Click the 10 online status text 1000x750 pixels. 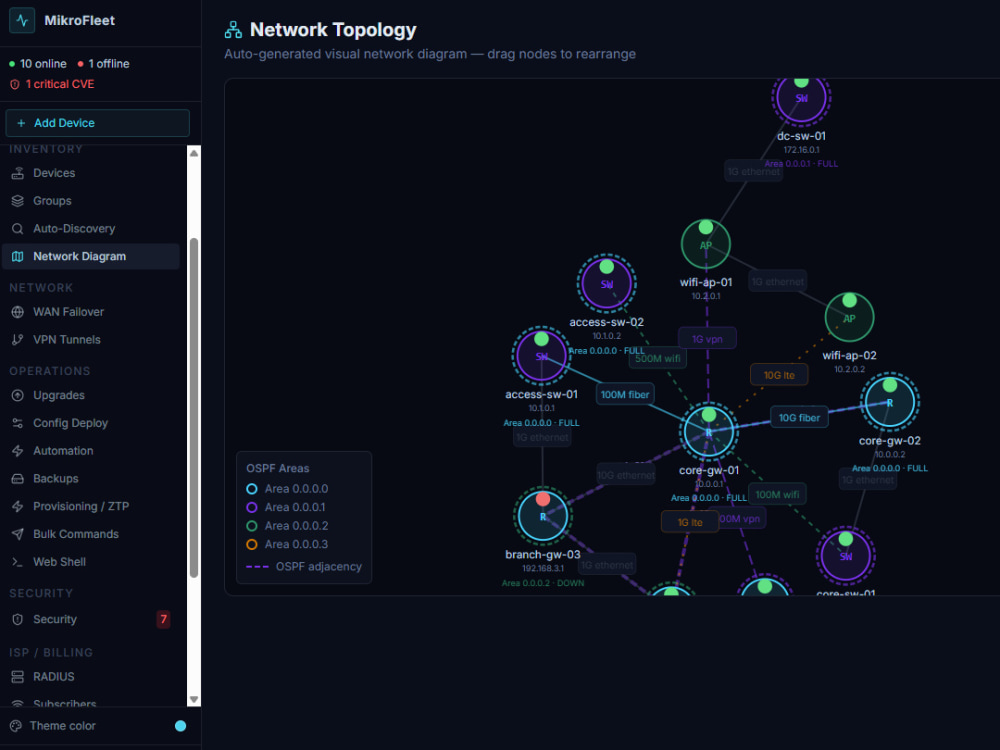(x=43, y=64)
